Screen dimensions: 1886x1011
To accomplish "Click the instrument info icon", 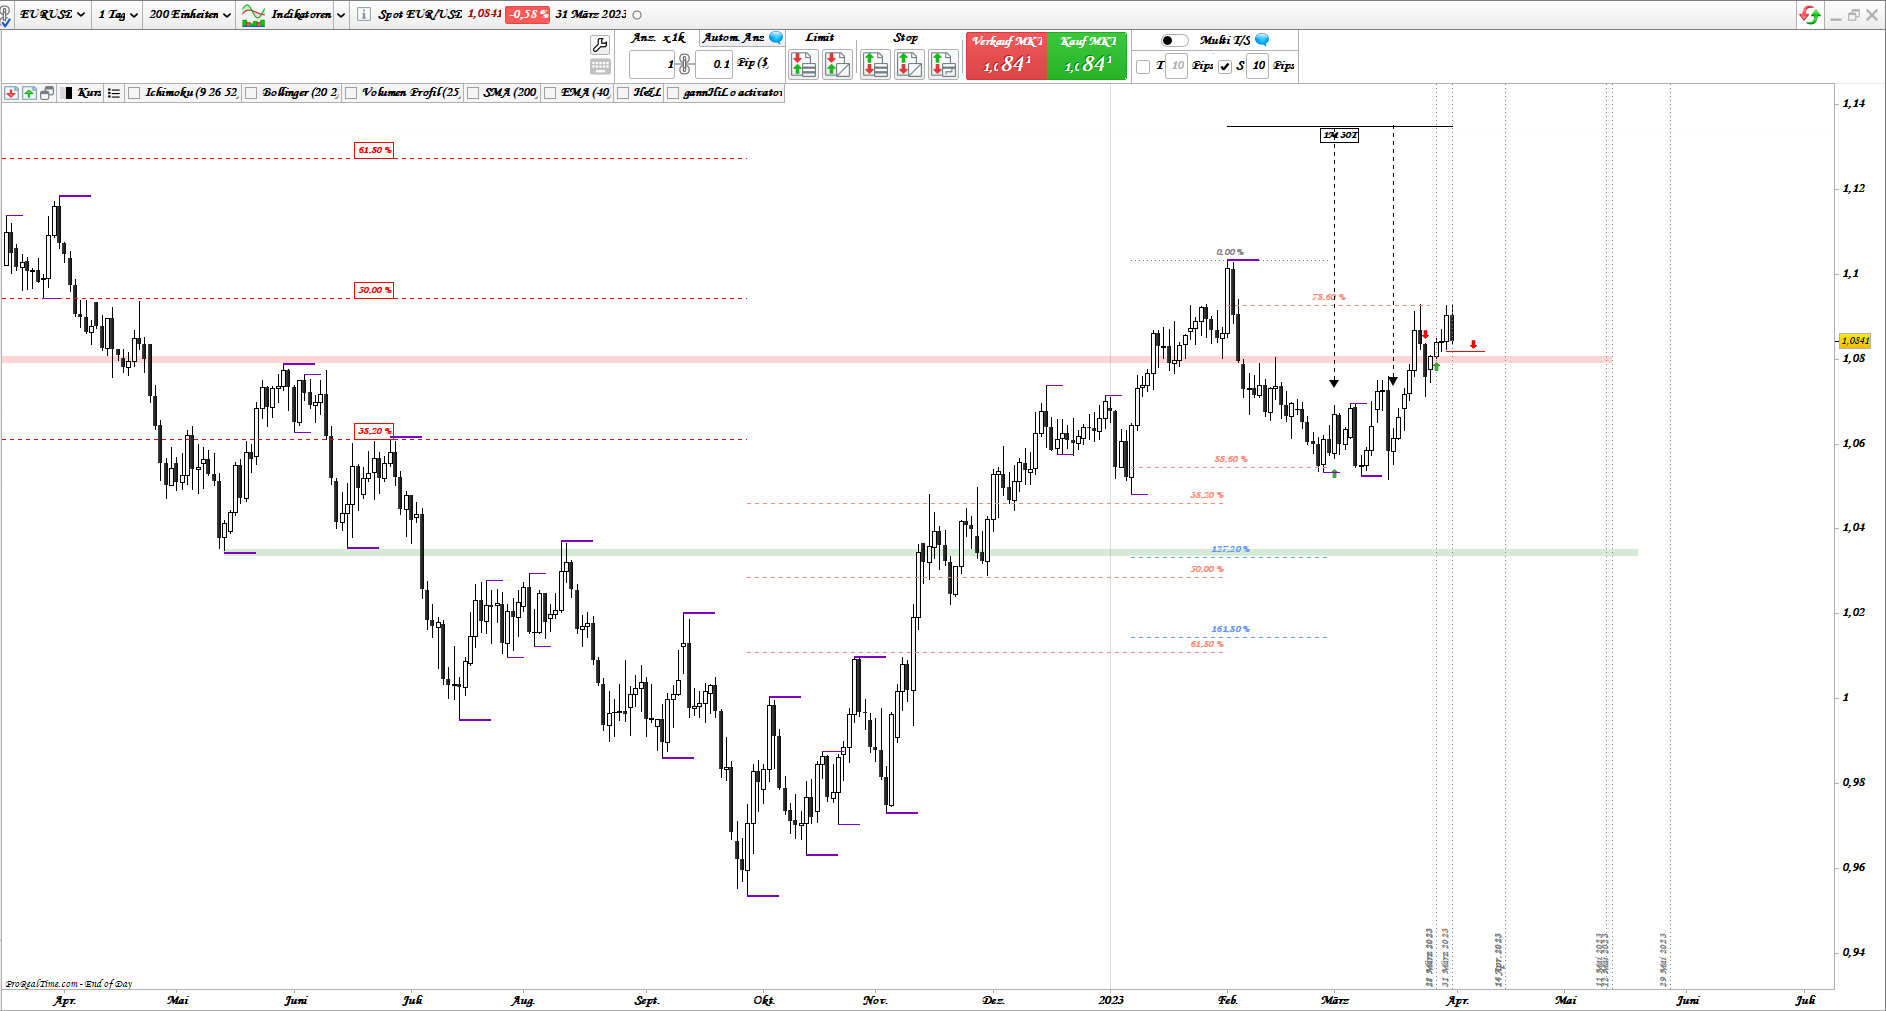I will coord(363,14).
